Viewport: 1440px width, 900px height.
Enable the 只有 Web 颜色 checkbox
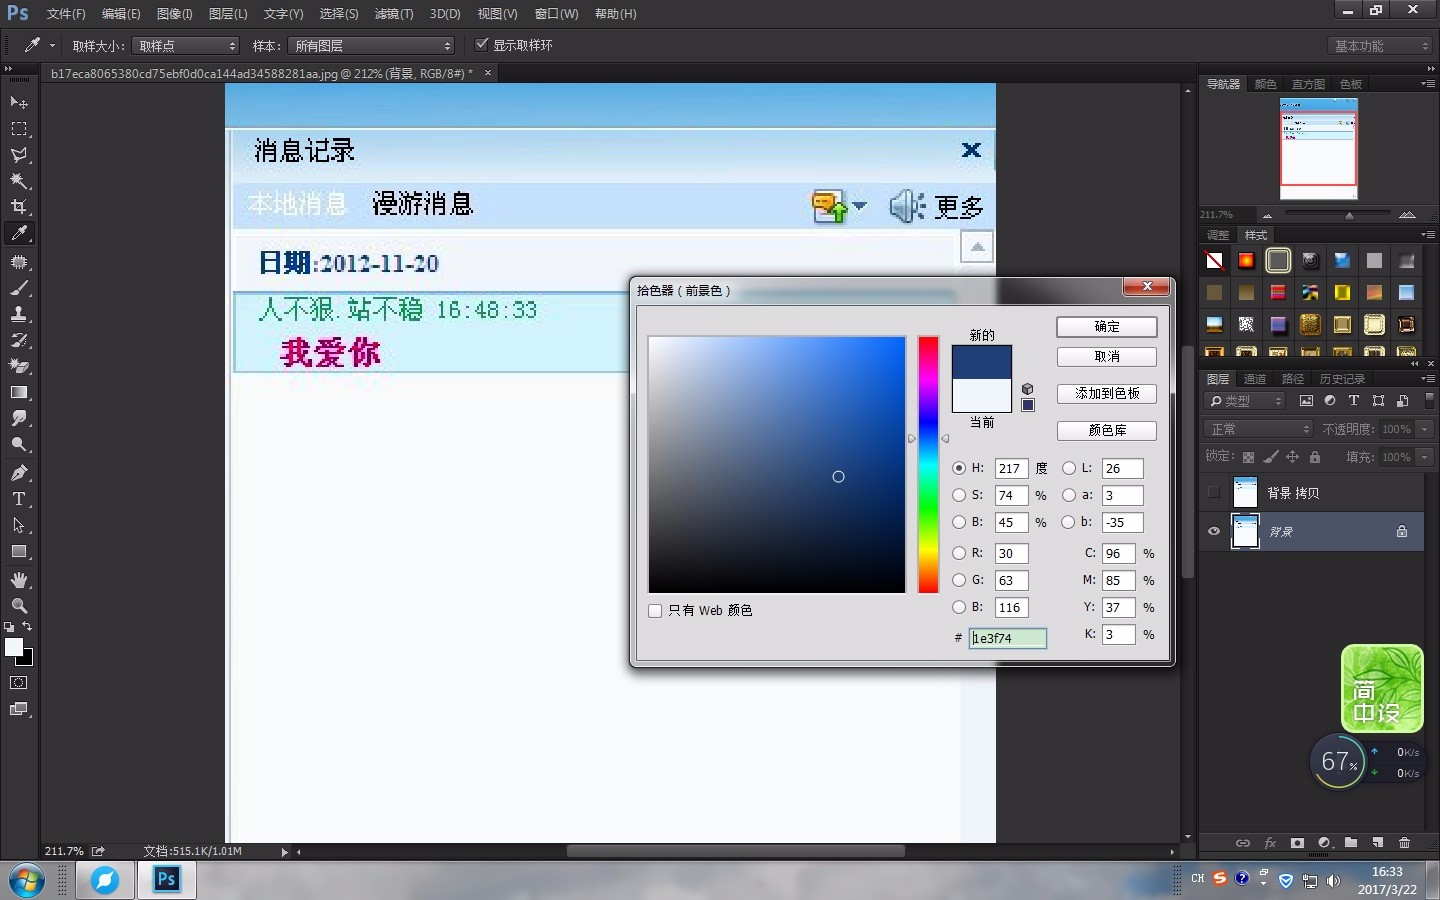(x=656, y=611)
